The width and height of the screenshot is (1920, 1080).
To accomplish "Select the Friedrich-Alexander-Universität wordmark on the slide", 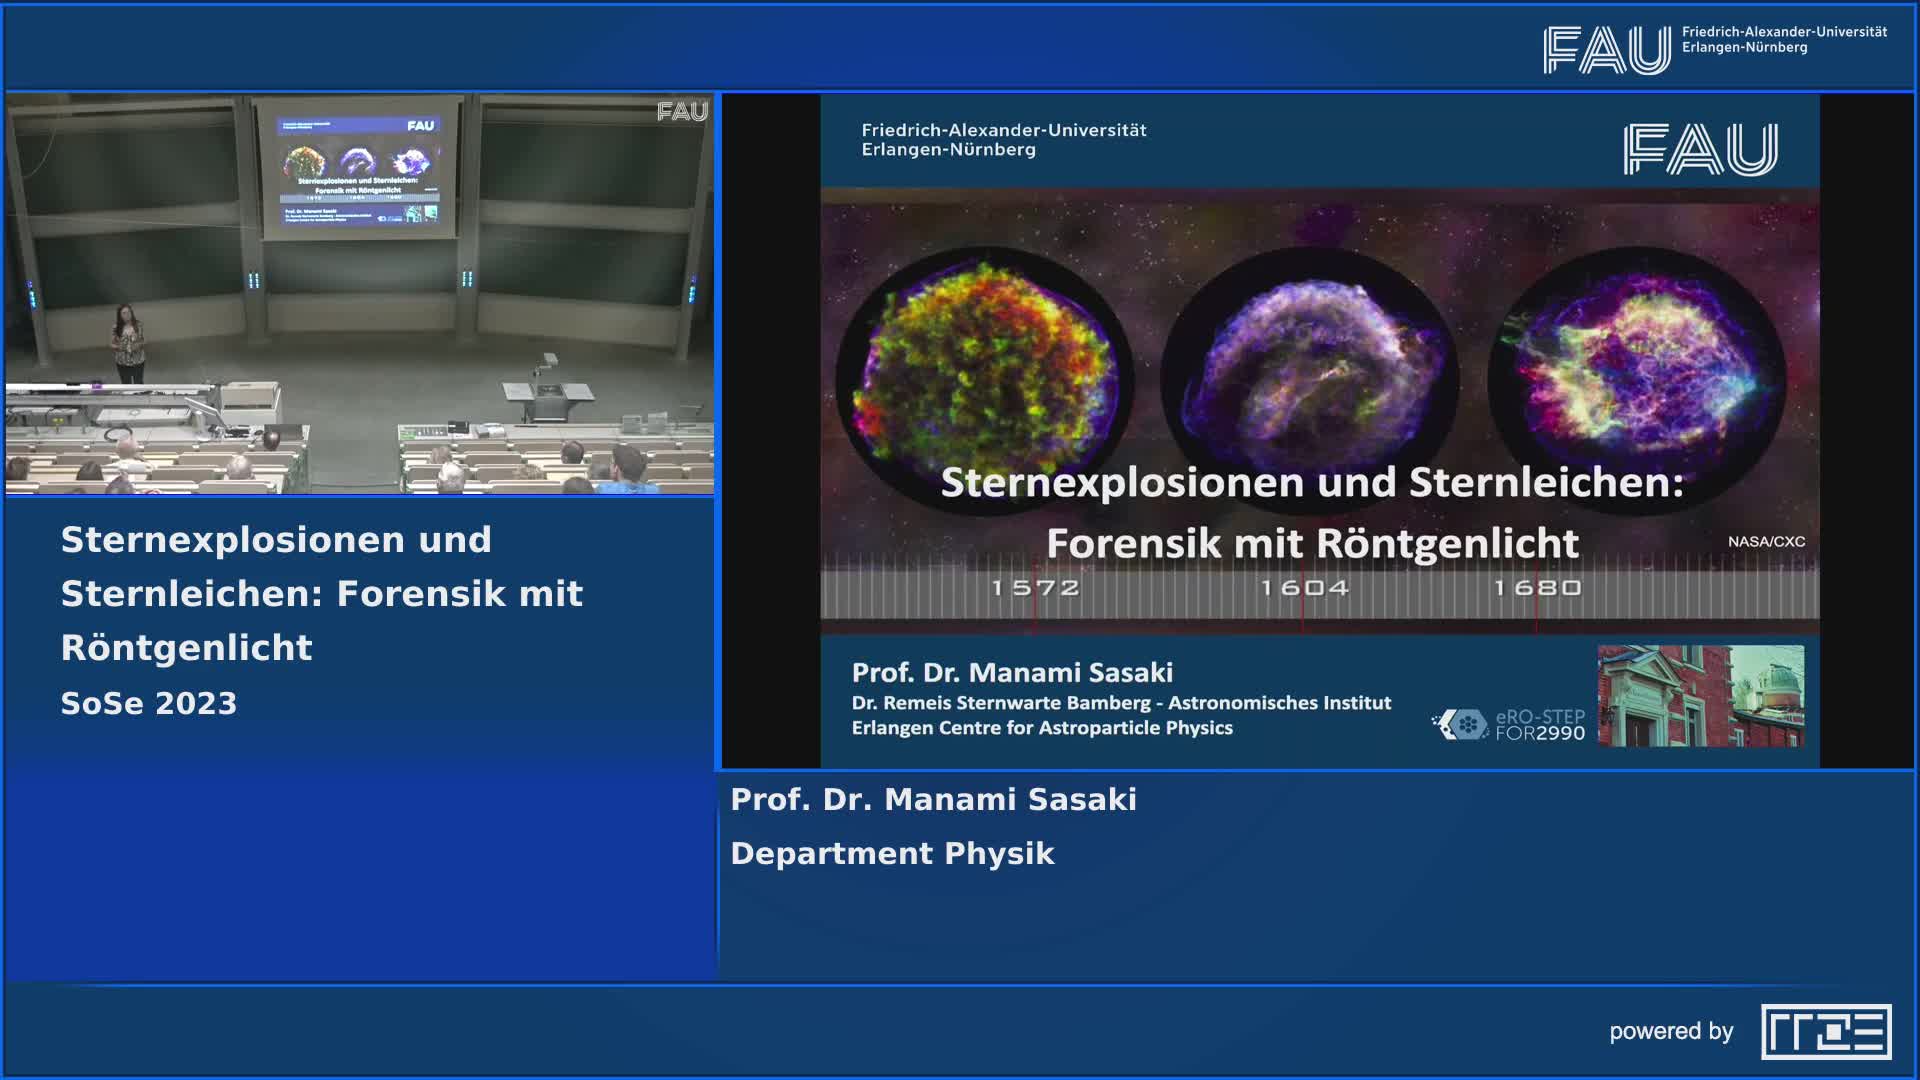I will click(1003, 130).
